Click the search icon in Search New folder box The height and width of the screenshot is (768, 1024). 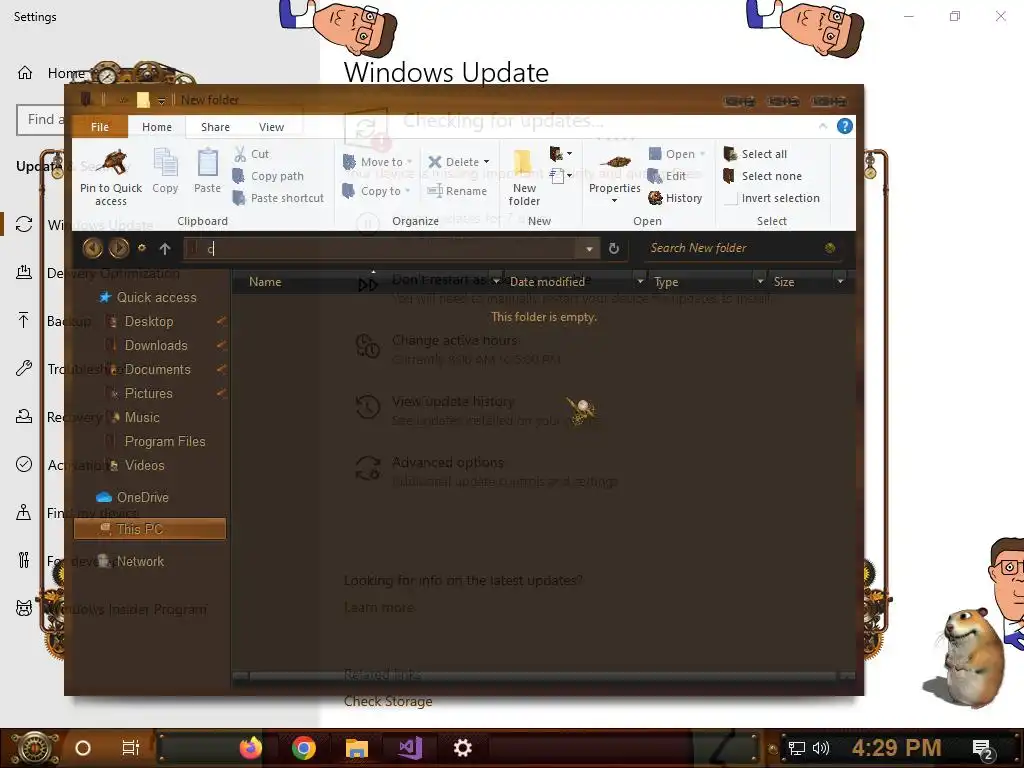[830, 248]
